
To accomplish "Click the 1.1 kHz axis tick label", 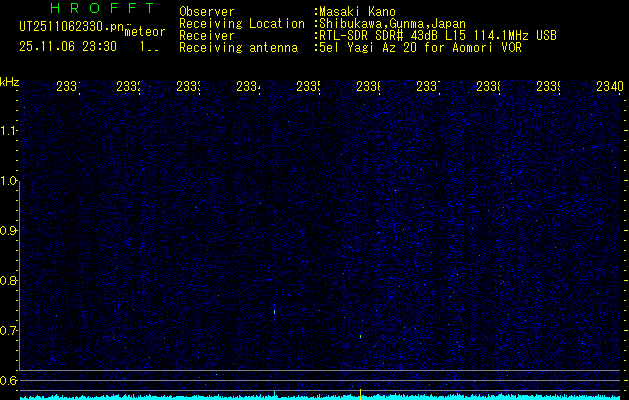I will tap(8, 131).
